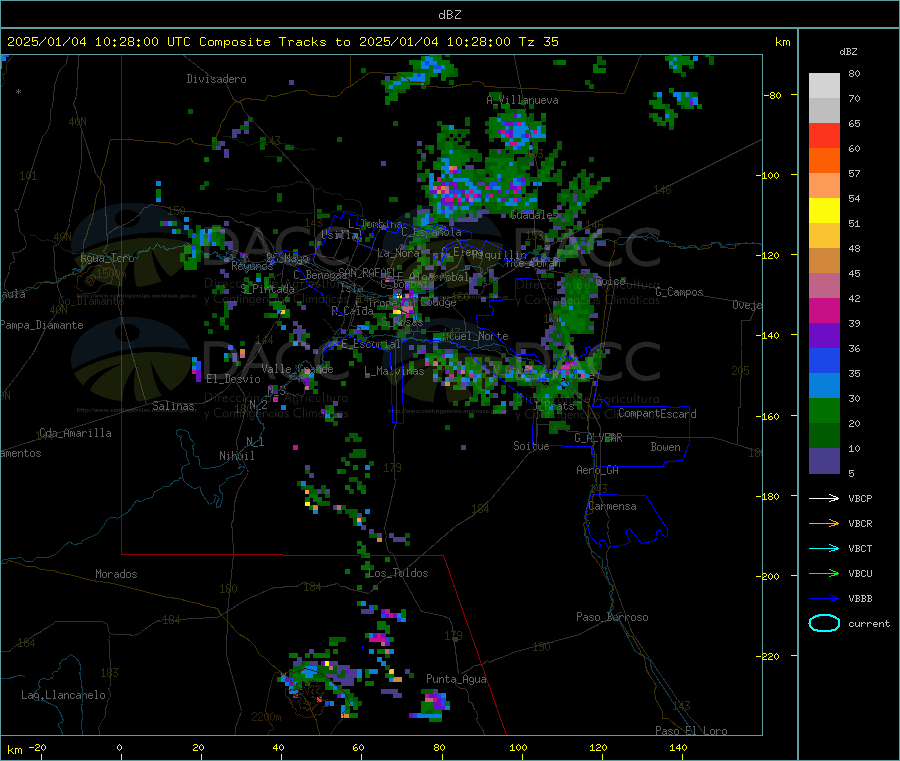Image resolution: width=900 pixels, height=761 pixels.
Task: Select the magenta 42–39 dBZ color swatch
Action: coord(824,310)
